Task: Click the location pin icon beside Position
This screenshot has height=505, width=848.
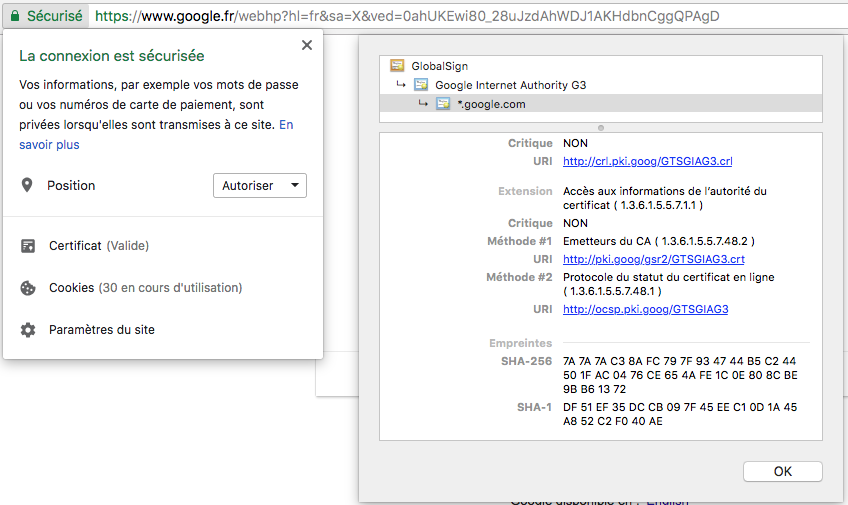Action: [x=26, y=185]
